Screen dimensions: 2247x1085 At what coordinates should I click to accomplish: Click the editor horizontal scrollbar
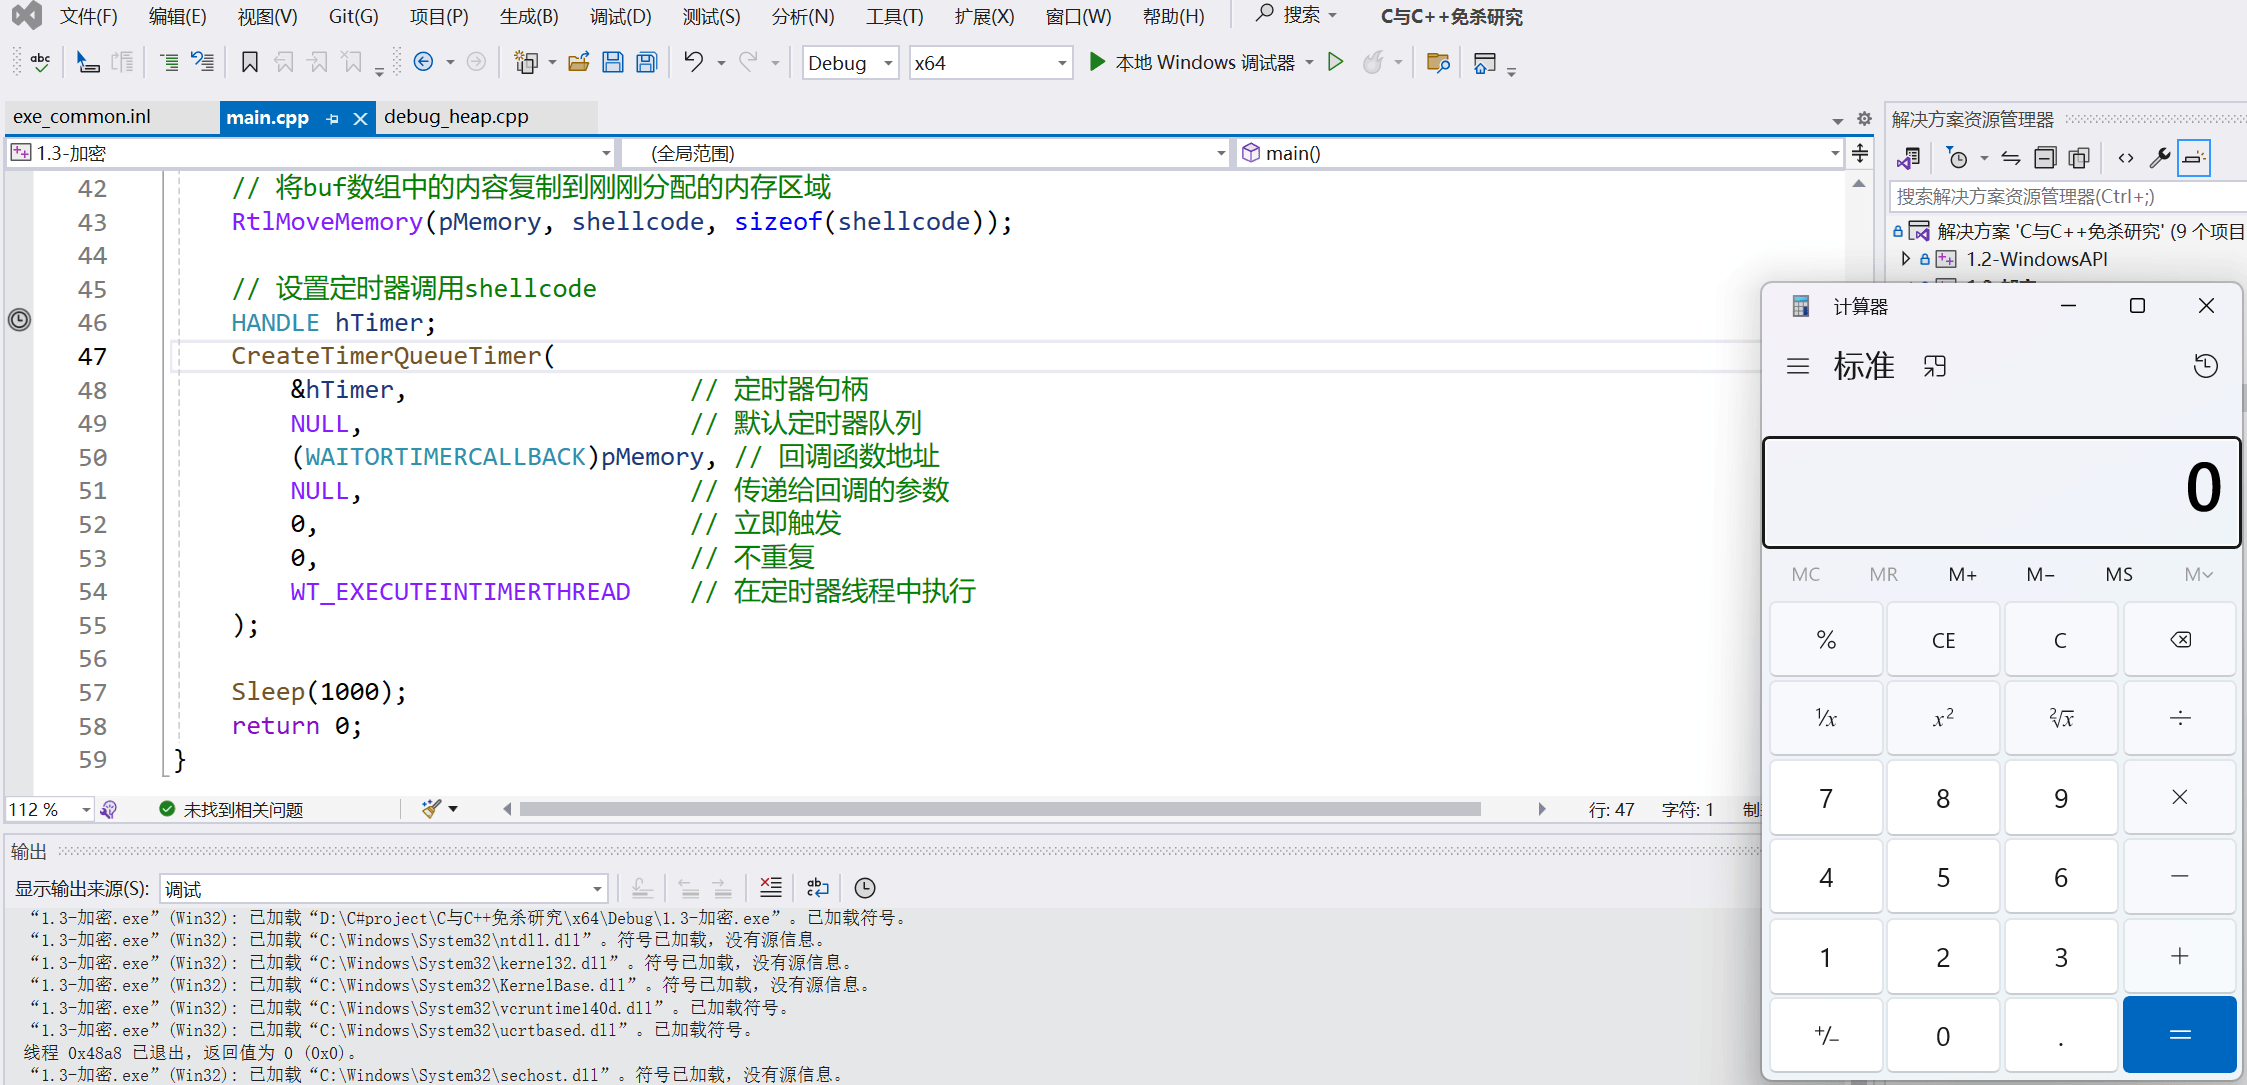tap(1000, 809)
